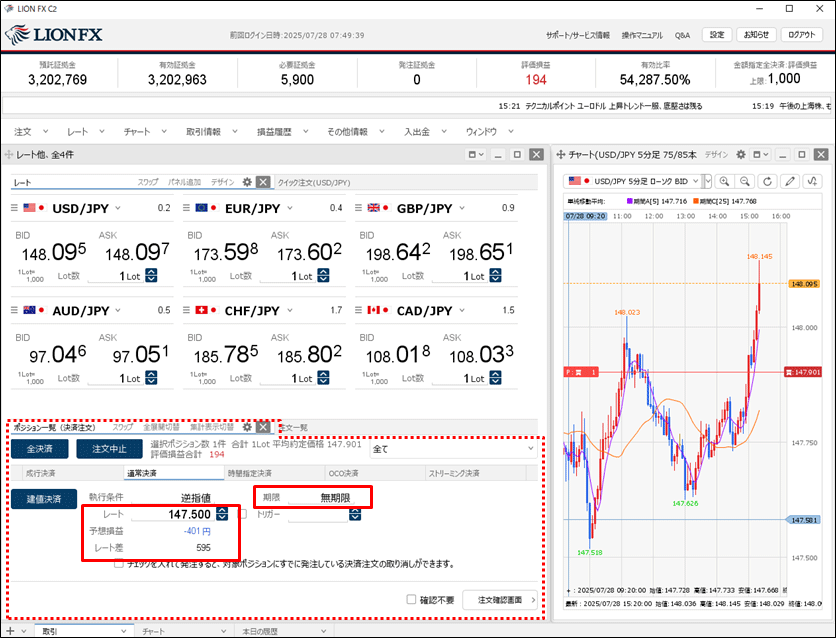Screen dimensions: 836x638
Task: Click the add indicator icon in chart toolbar
Action: pyautogui.click(x=812, y=181)
